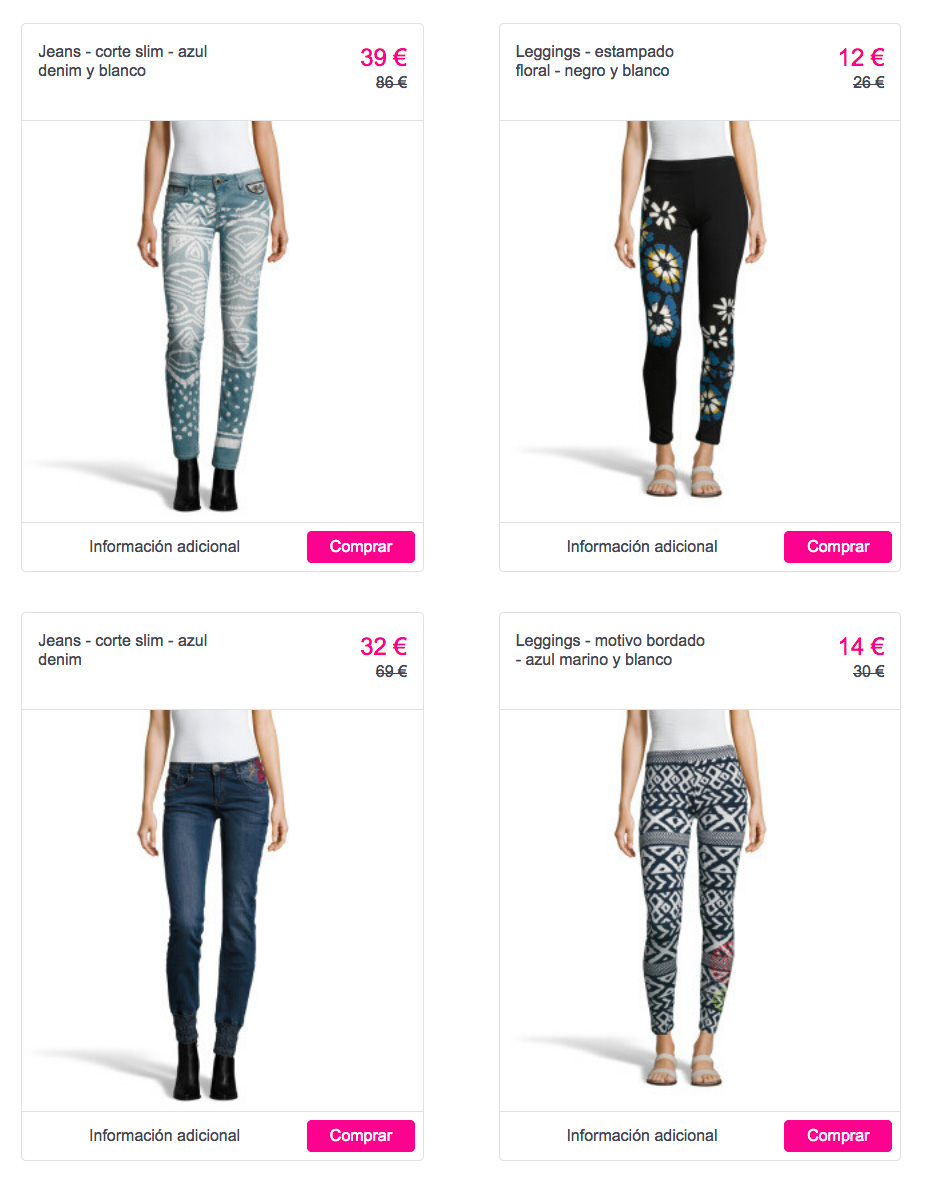Click the 39 € sale price
The image size is (934, 1184).
384,57
